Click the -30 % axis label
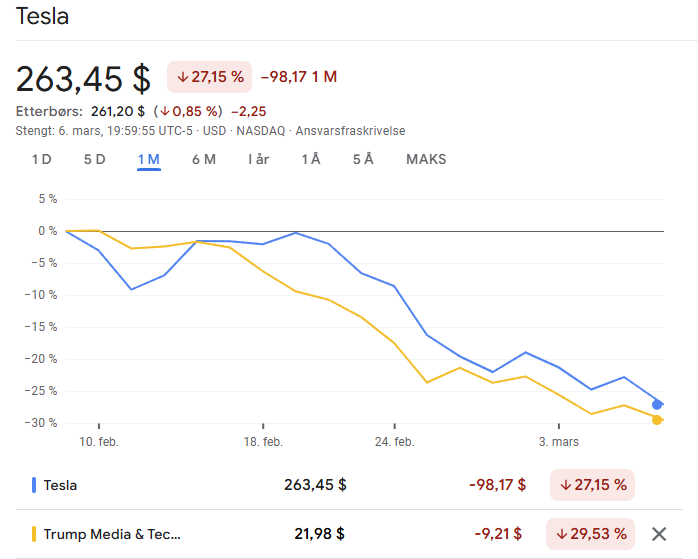The height and width of the screenshot is (559, 698). click(x=41, y=423)
